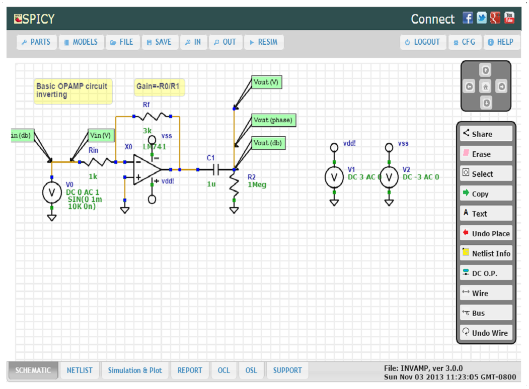Choose the Copy tool
Screen dimensions: 529x389
tap(486, 193)
